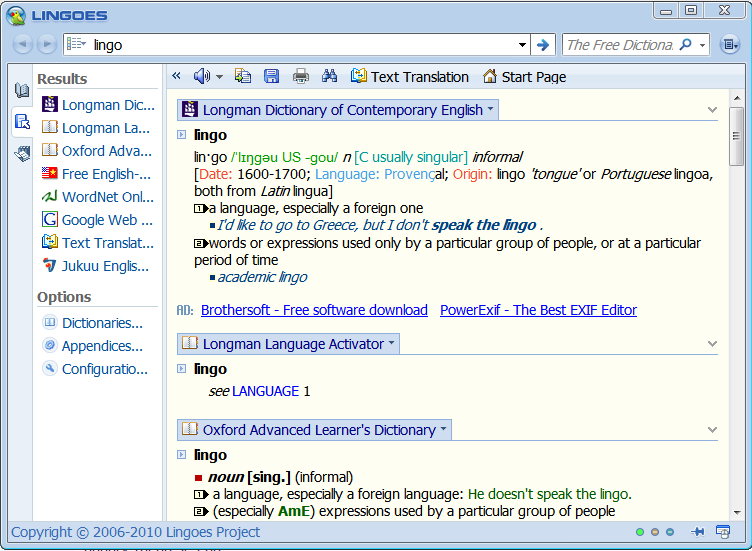
Task: Click The Free Dictionary search field
Action: point(621,45)
